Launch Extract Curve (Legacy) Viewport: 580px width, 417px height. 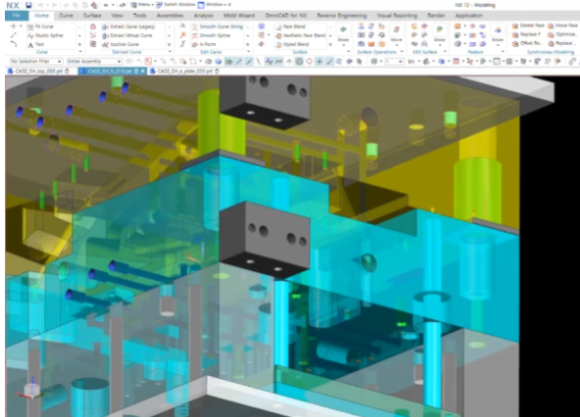tap(128, 27)
